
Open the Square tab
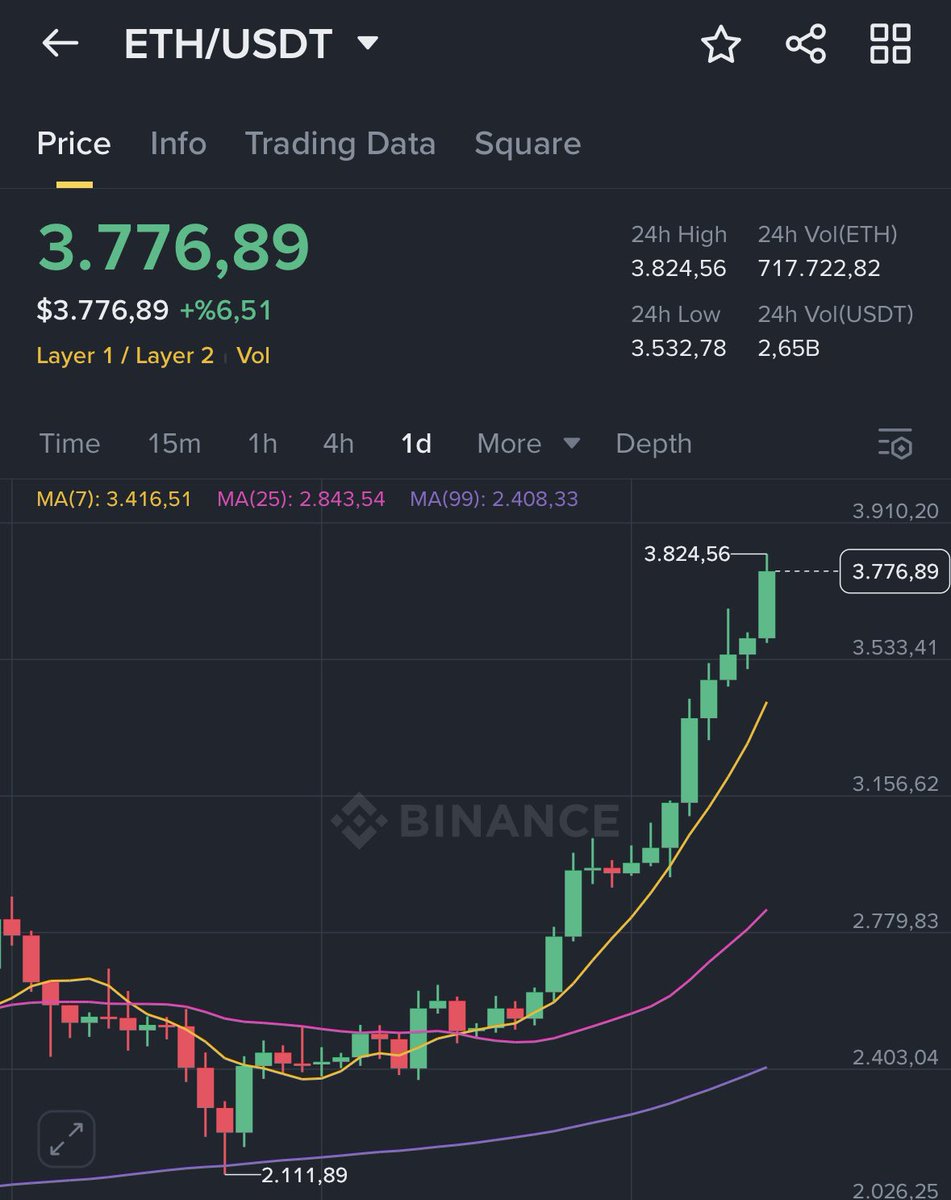pos(528,143)
